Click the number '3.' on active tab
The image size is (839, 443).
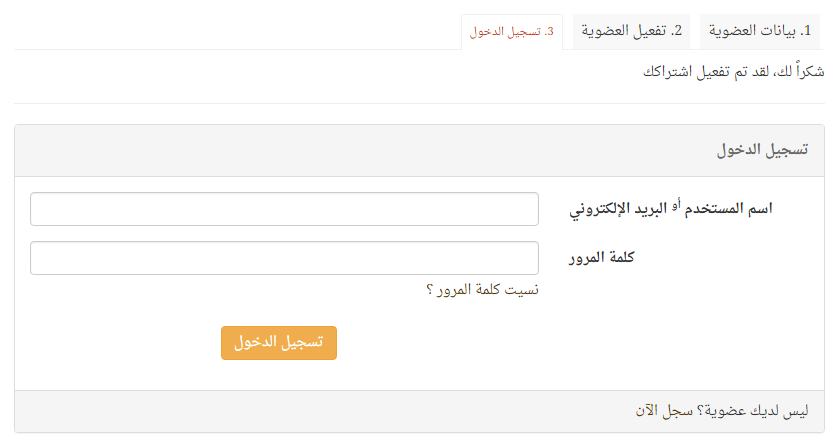(x=549, y=32)
